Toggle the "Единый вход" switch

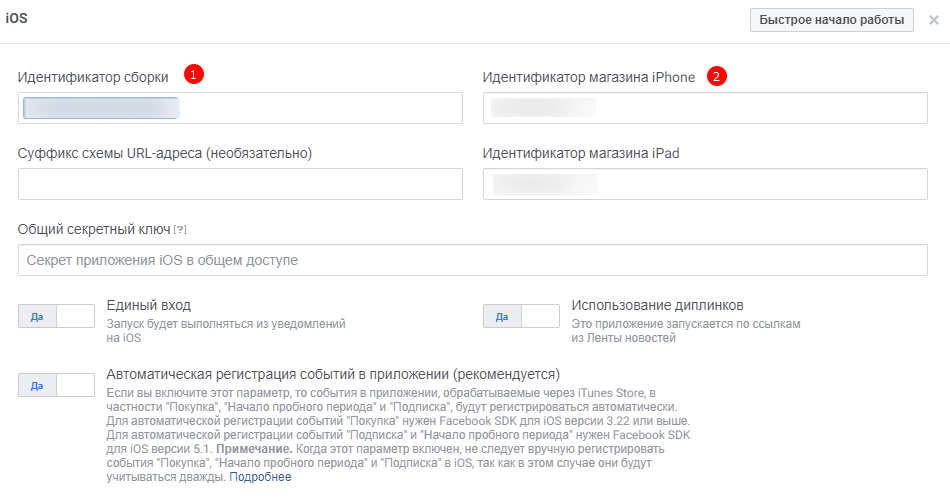[x=56, y=317]
